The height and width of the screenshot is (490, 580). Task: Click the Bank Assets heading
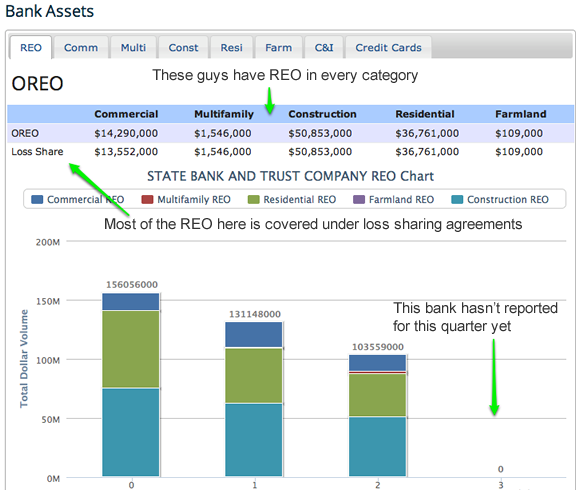pos(50,11)
